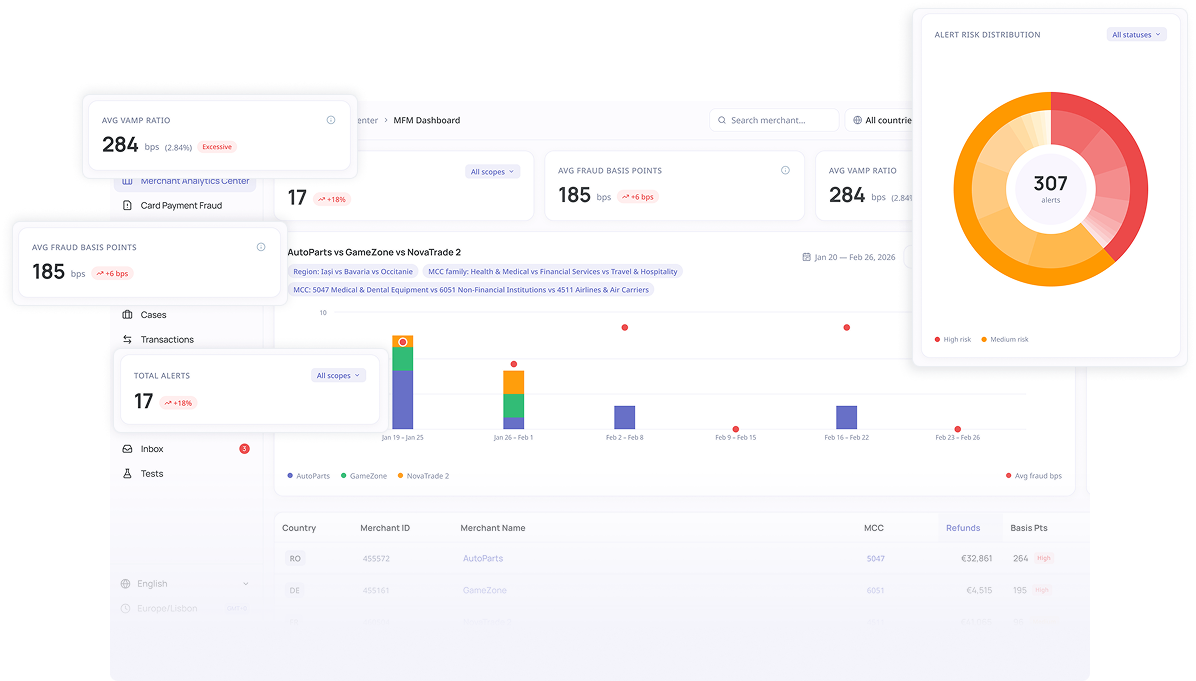Click the search magnifier icon

click(x=722, y=120)
